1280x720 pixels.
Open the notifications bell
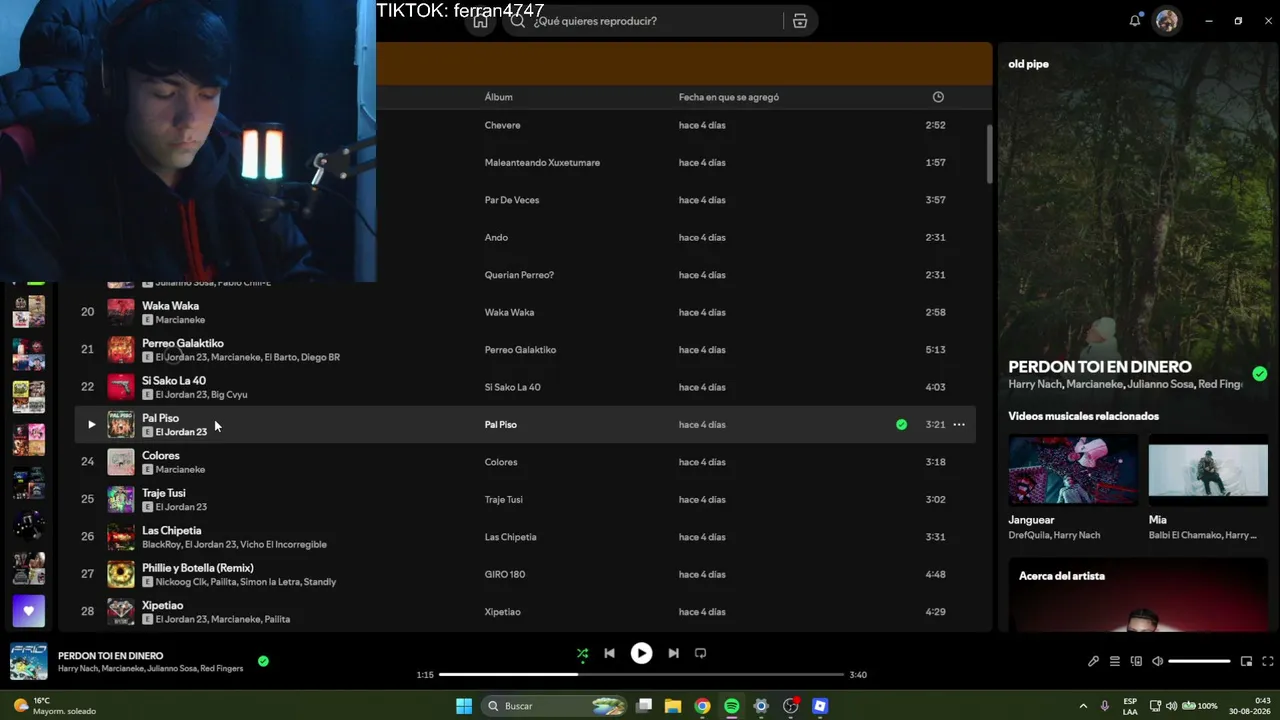pyautogui.click(x=1135, y=21)
